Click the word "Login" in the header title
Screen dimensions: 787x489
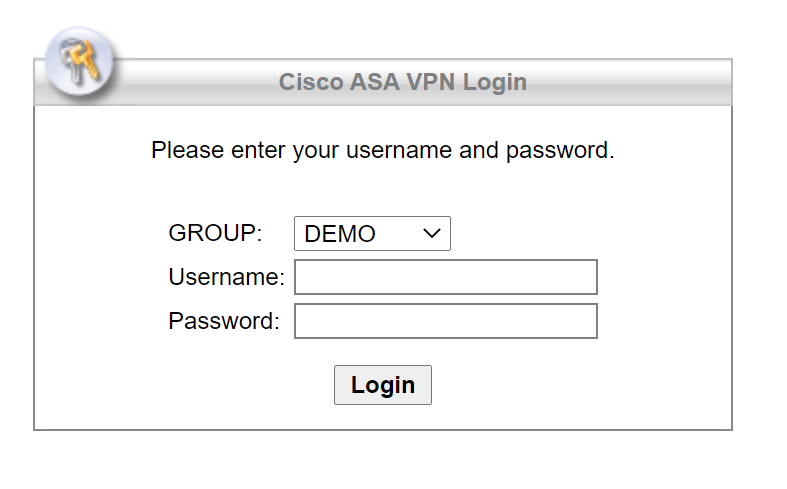coord(494,82)
